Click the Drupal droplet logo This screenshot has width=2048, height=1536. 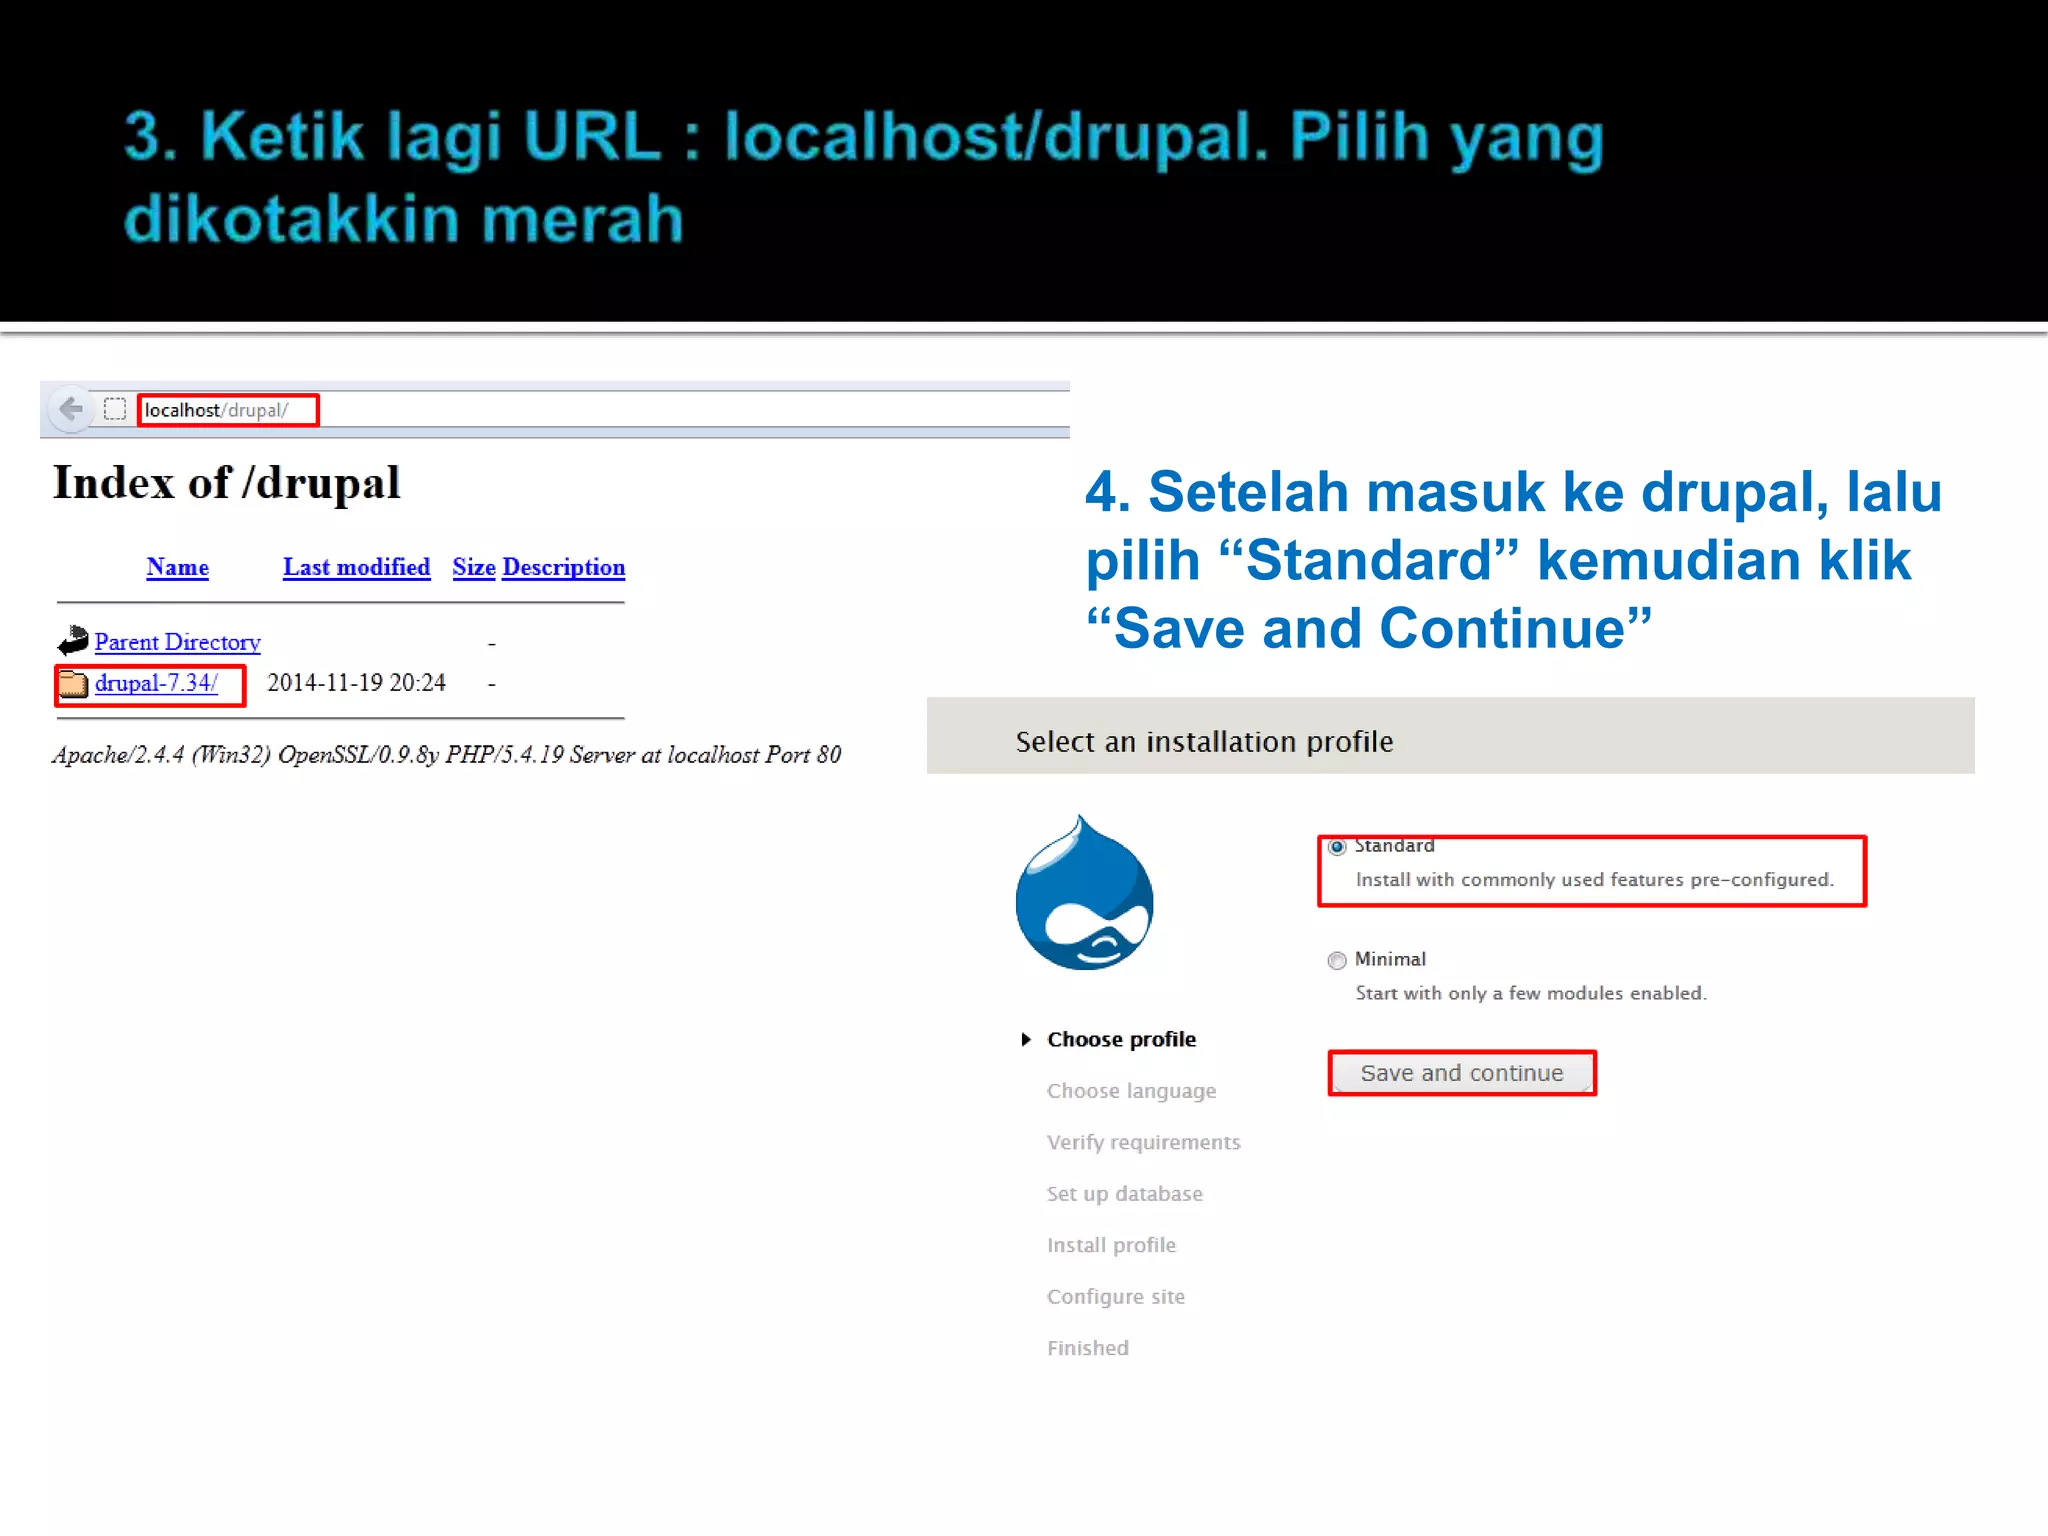click(1084, 892)
